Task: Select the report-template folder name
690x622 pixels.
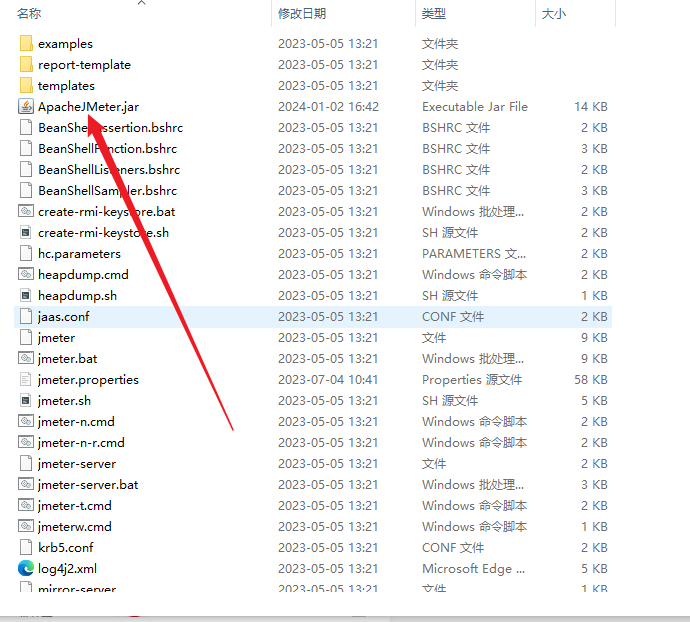Action: pos(84,65)
